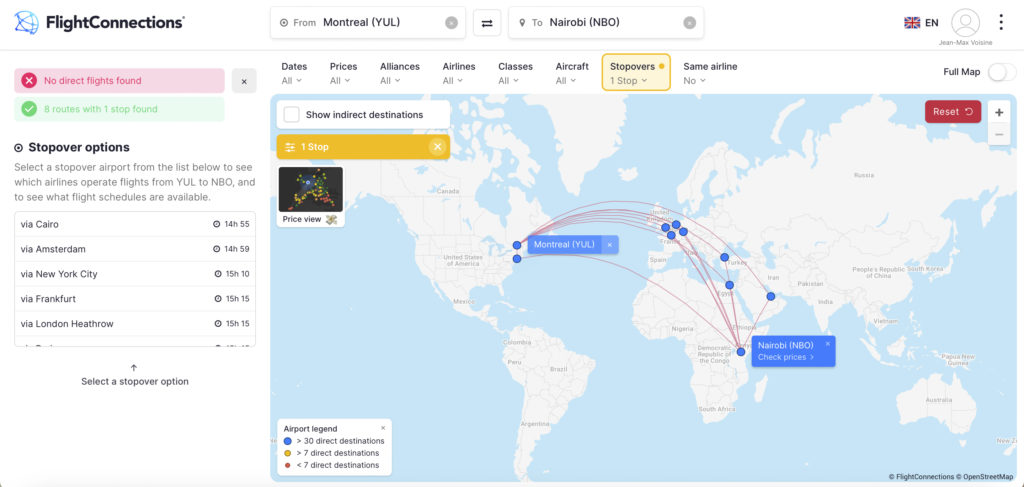
Task: Close the Airport legend panel
Action: [382, 428]
